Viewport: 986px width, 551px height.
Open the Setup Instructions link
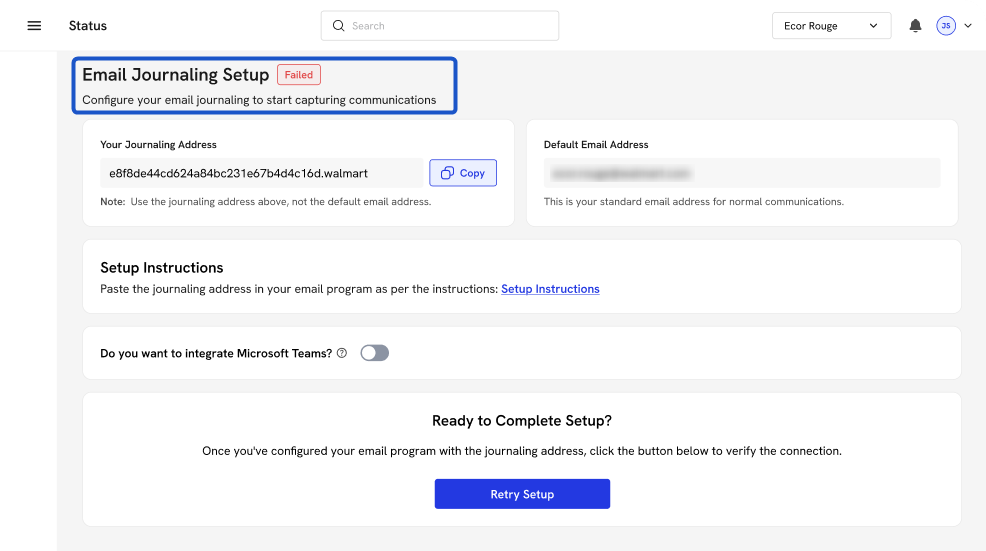point(550,289)
